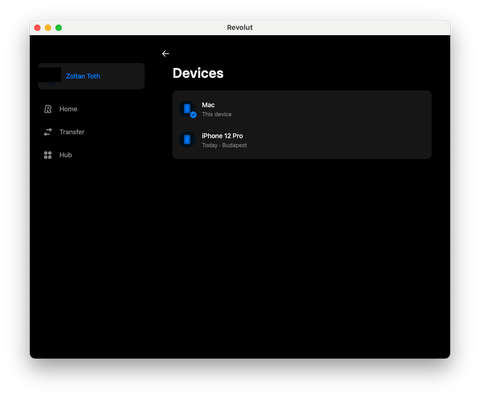Click the Devices page heading
The image size is (480, 398).
pyautogui.click(x=198, y=73)
